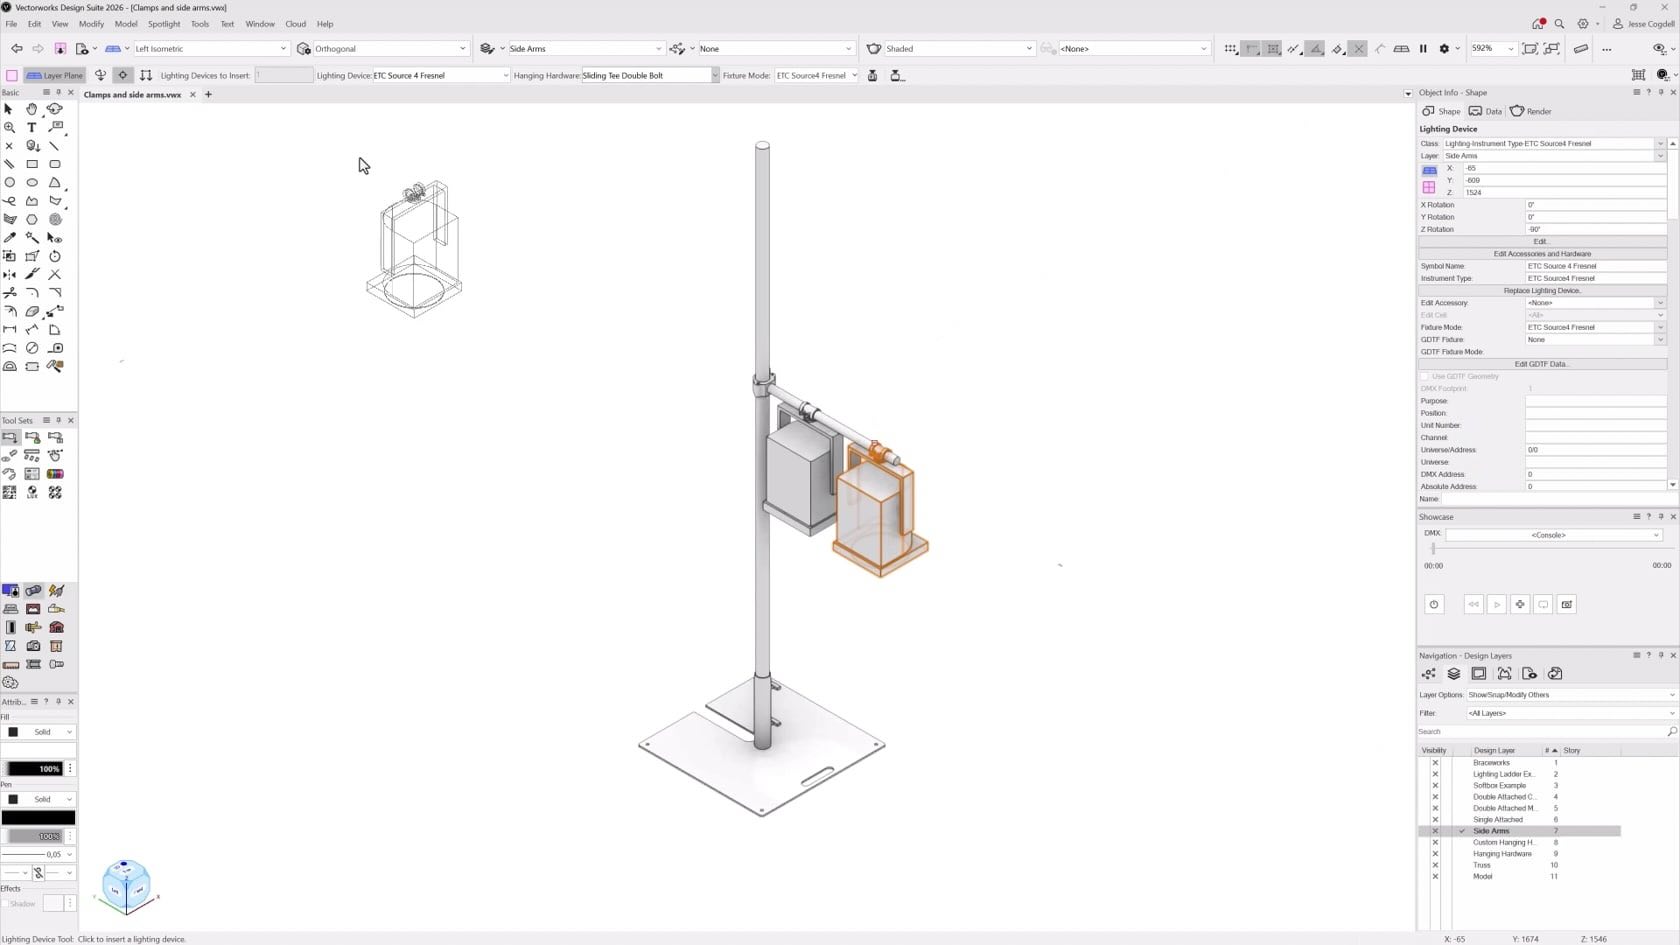
Task: Click the view cube orientation widget
Action: (126, 886)
